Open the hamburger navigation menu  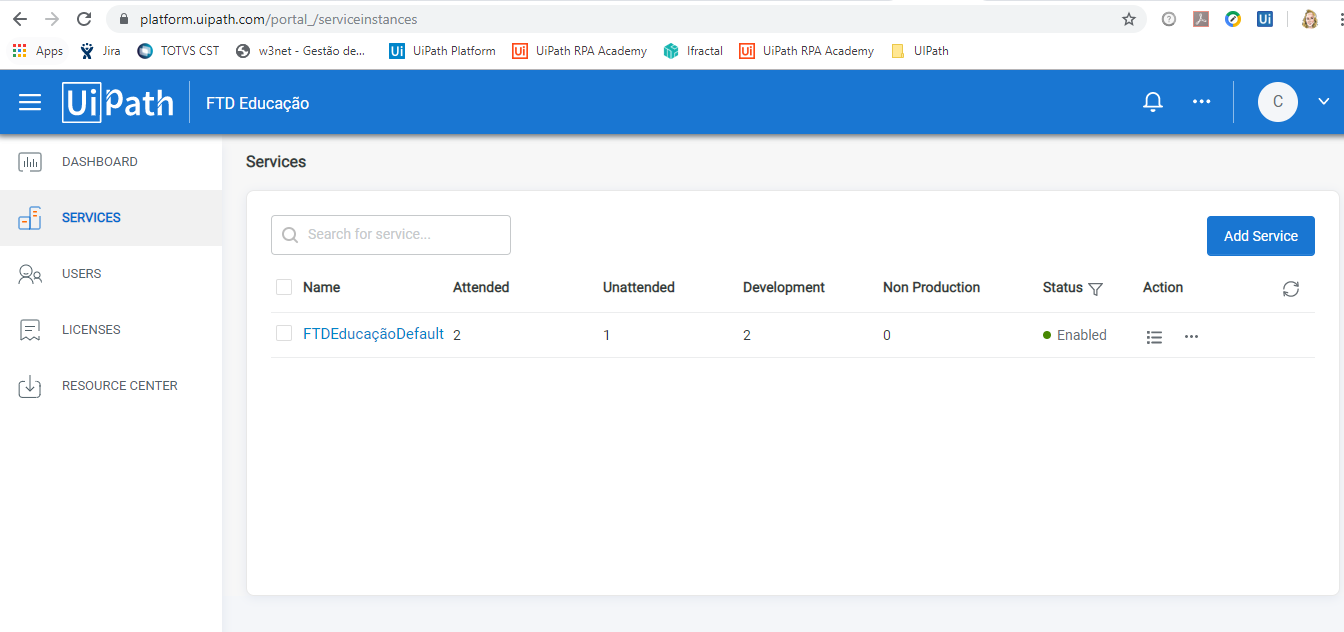point(30,101)
